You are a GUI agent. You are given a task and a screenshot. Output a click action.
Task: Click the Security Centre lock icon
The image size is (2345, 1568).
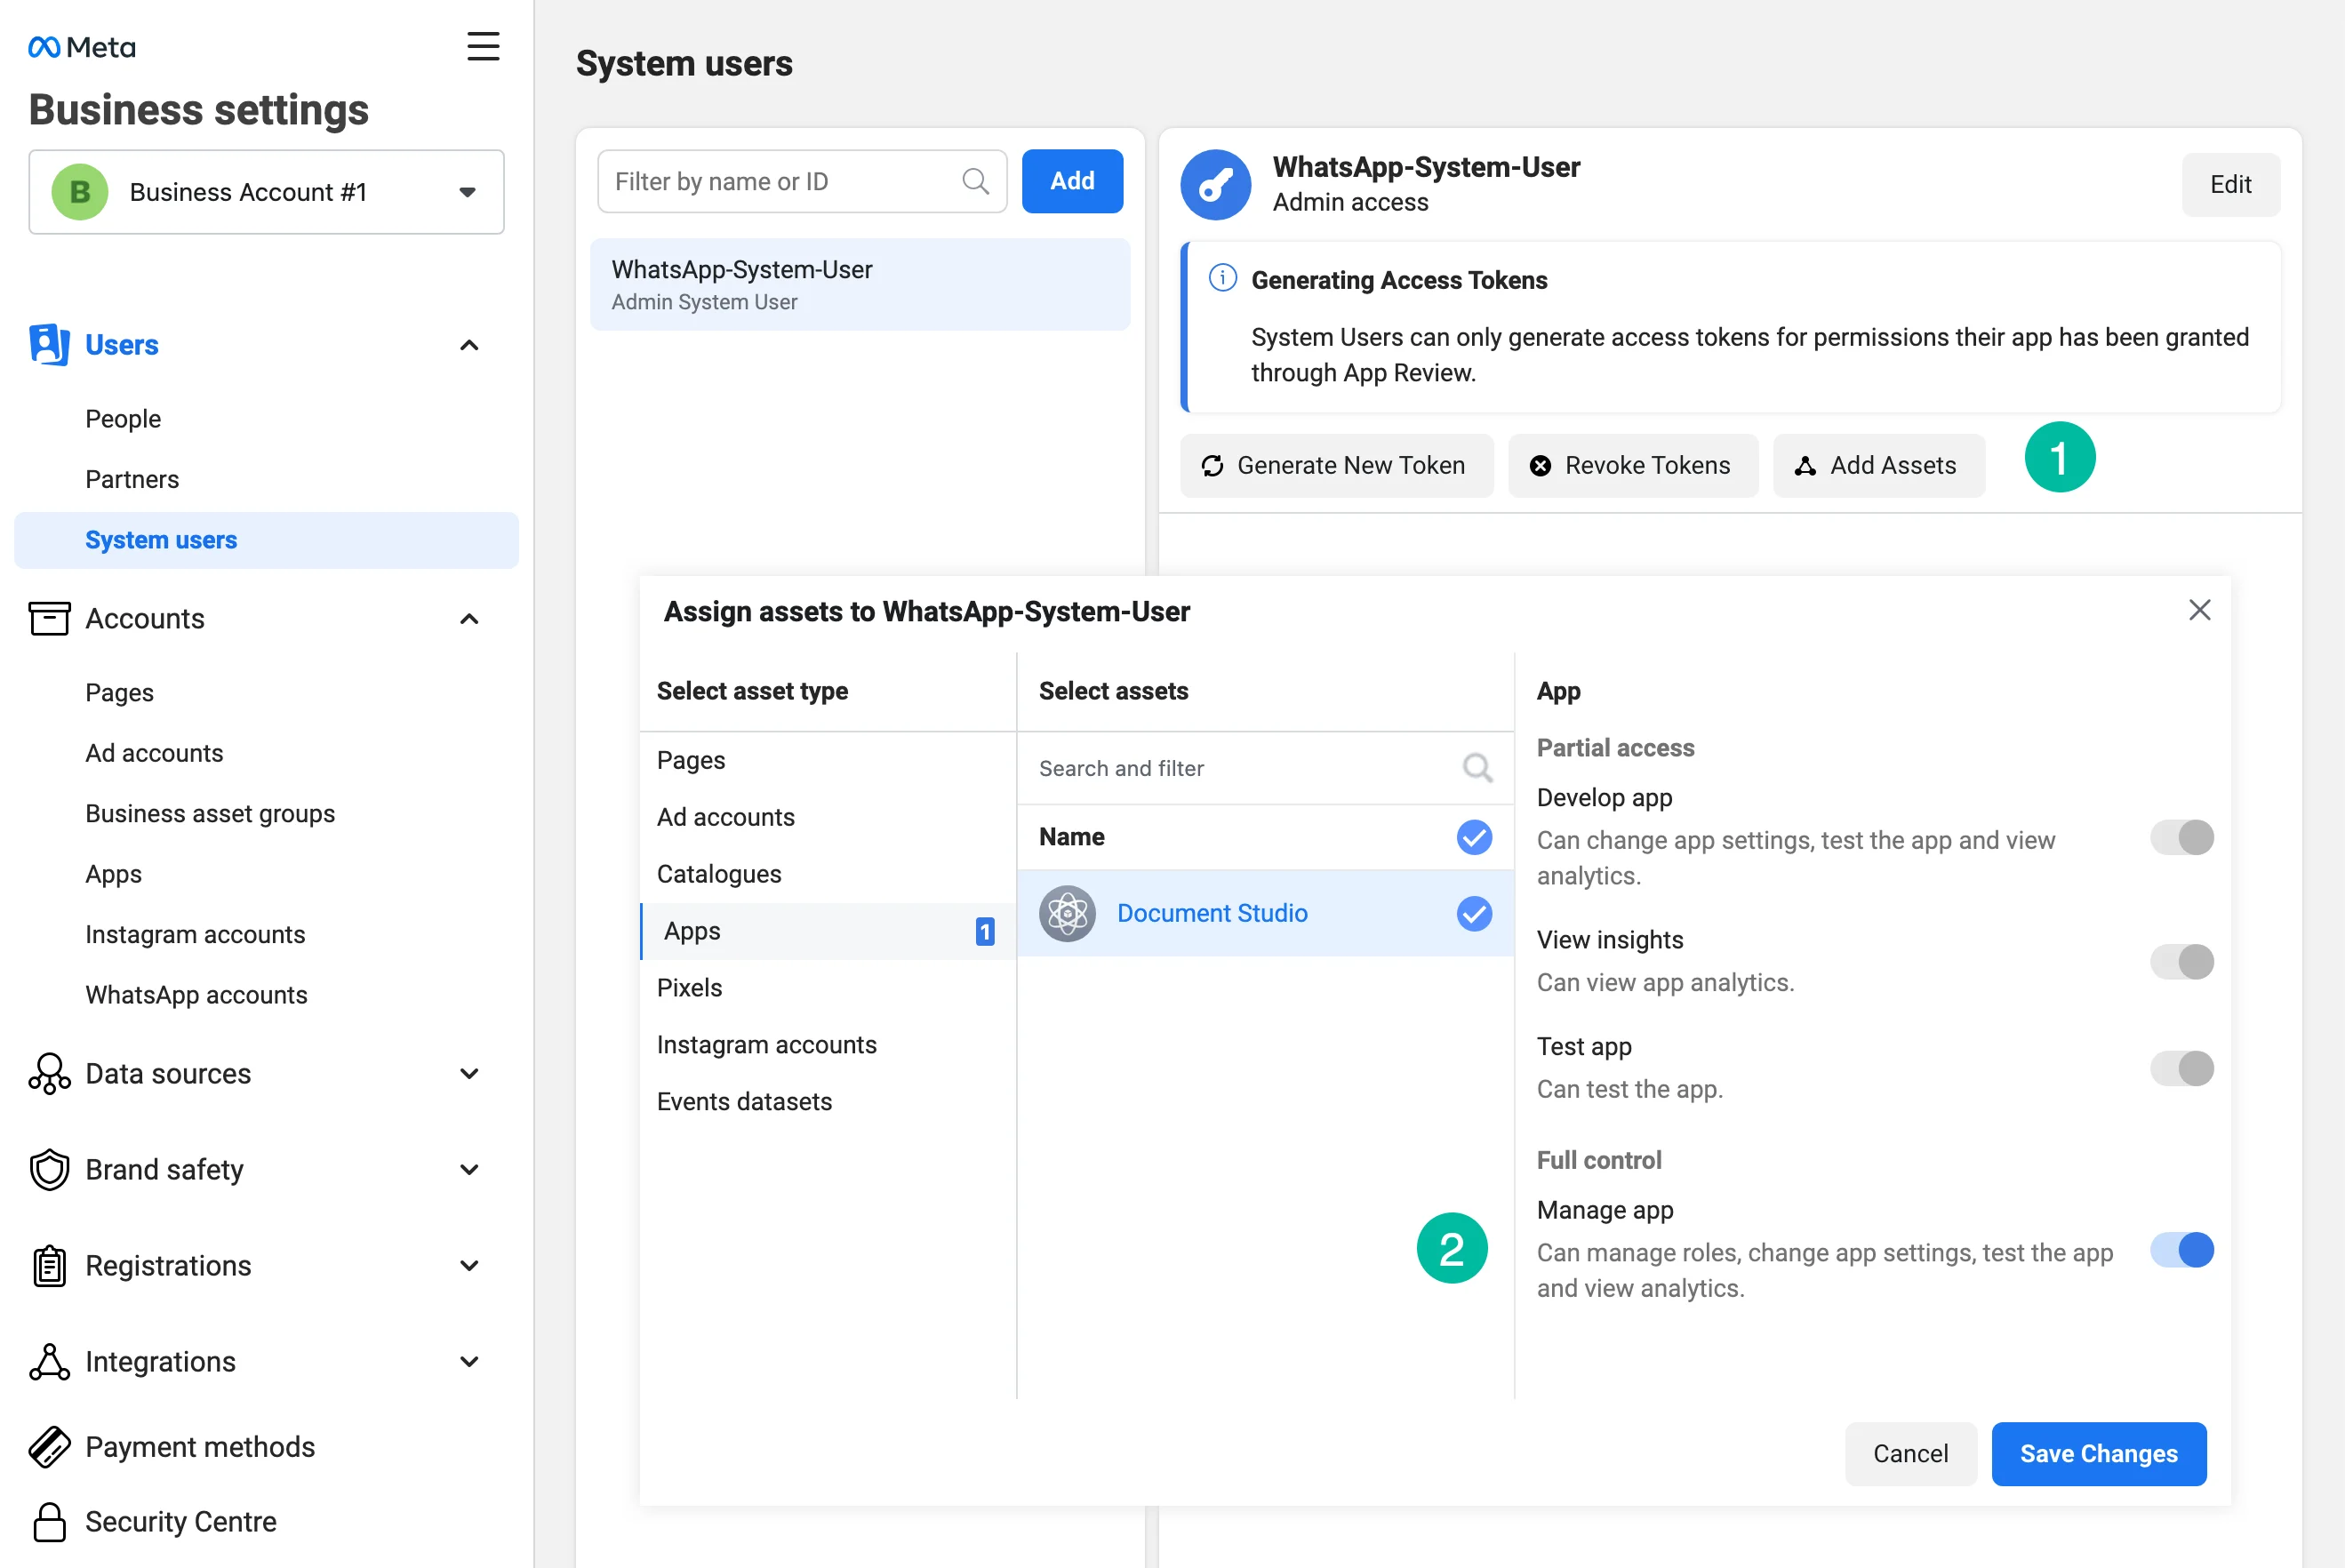(49, 1521)
